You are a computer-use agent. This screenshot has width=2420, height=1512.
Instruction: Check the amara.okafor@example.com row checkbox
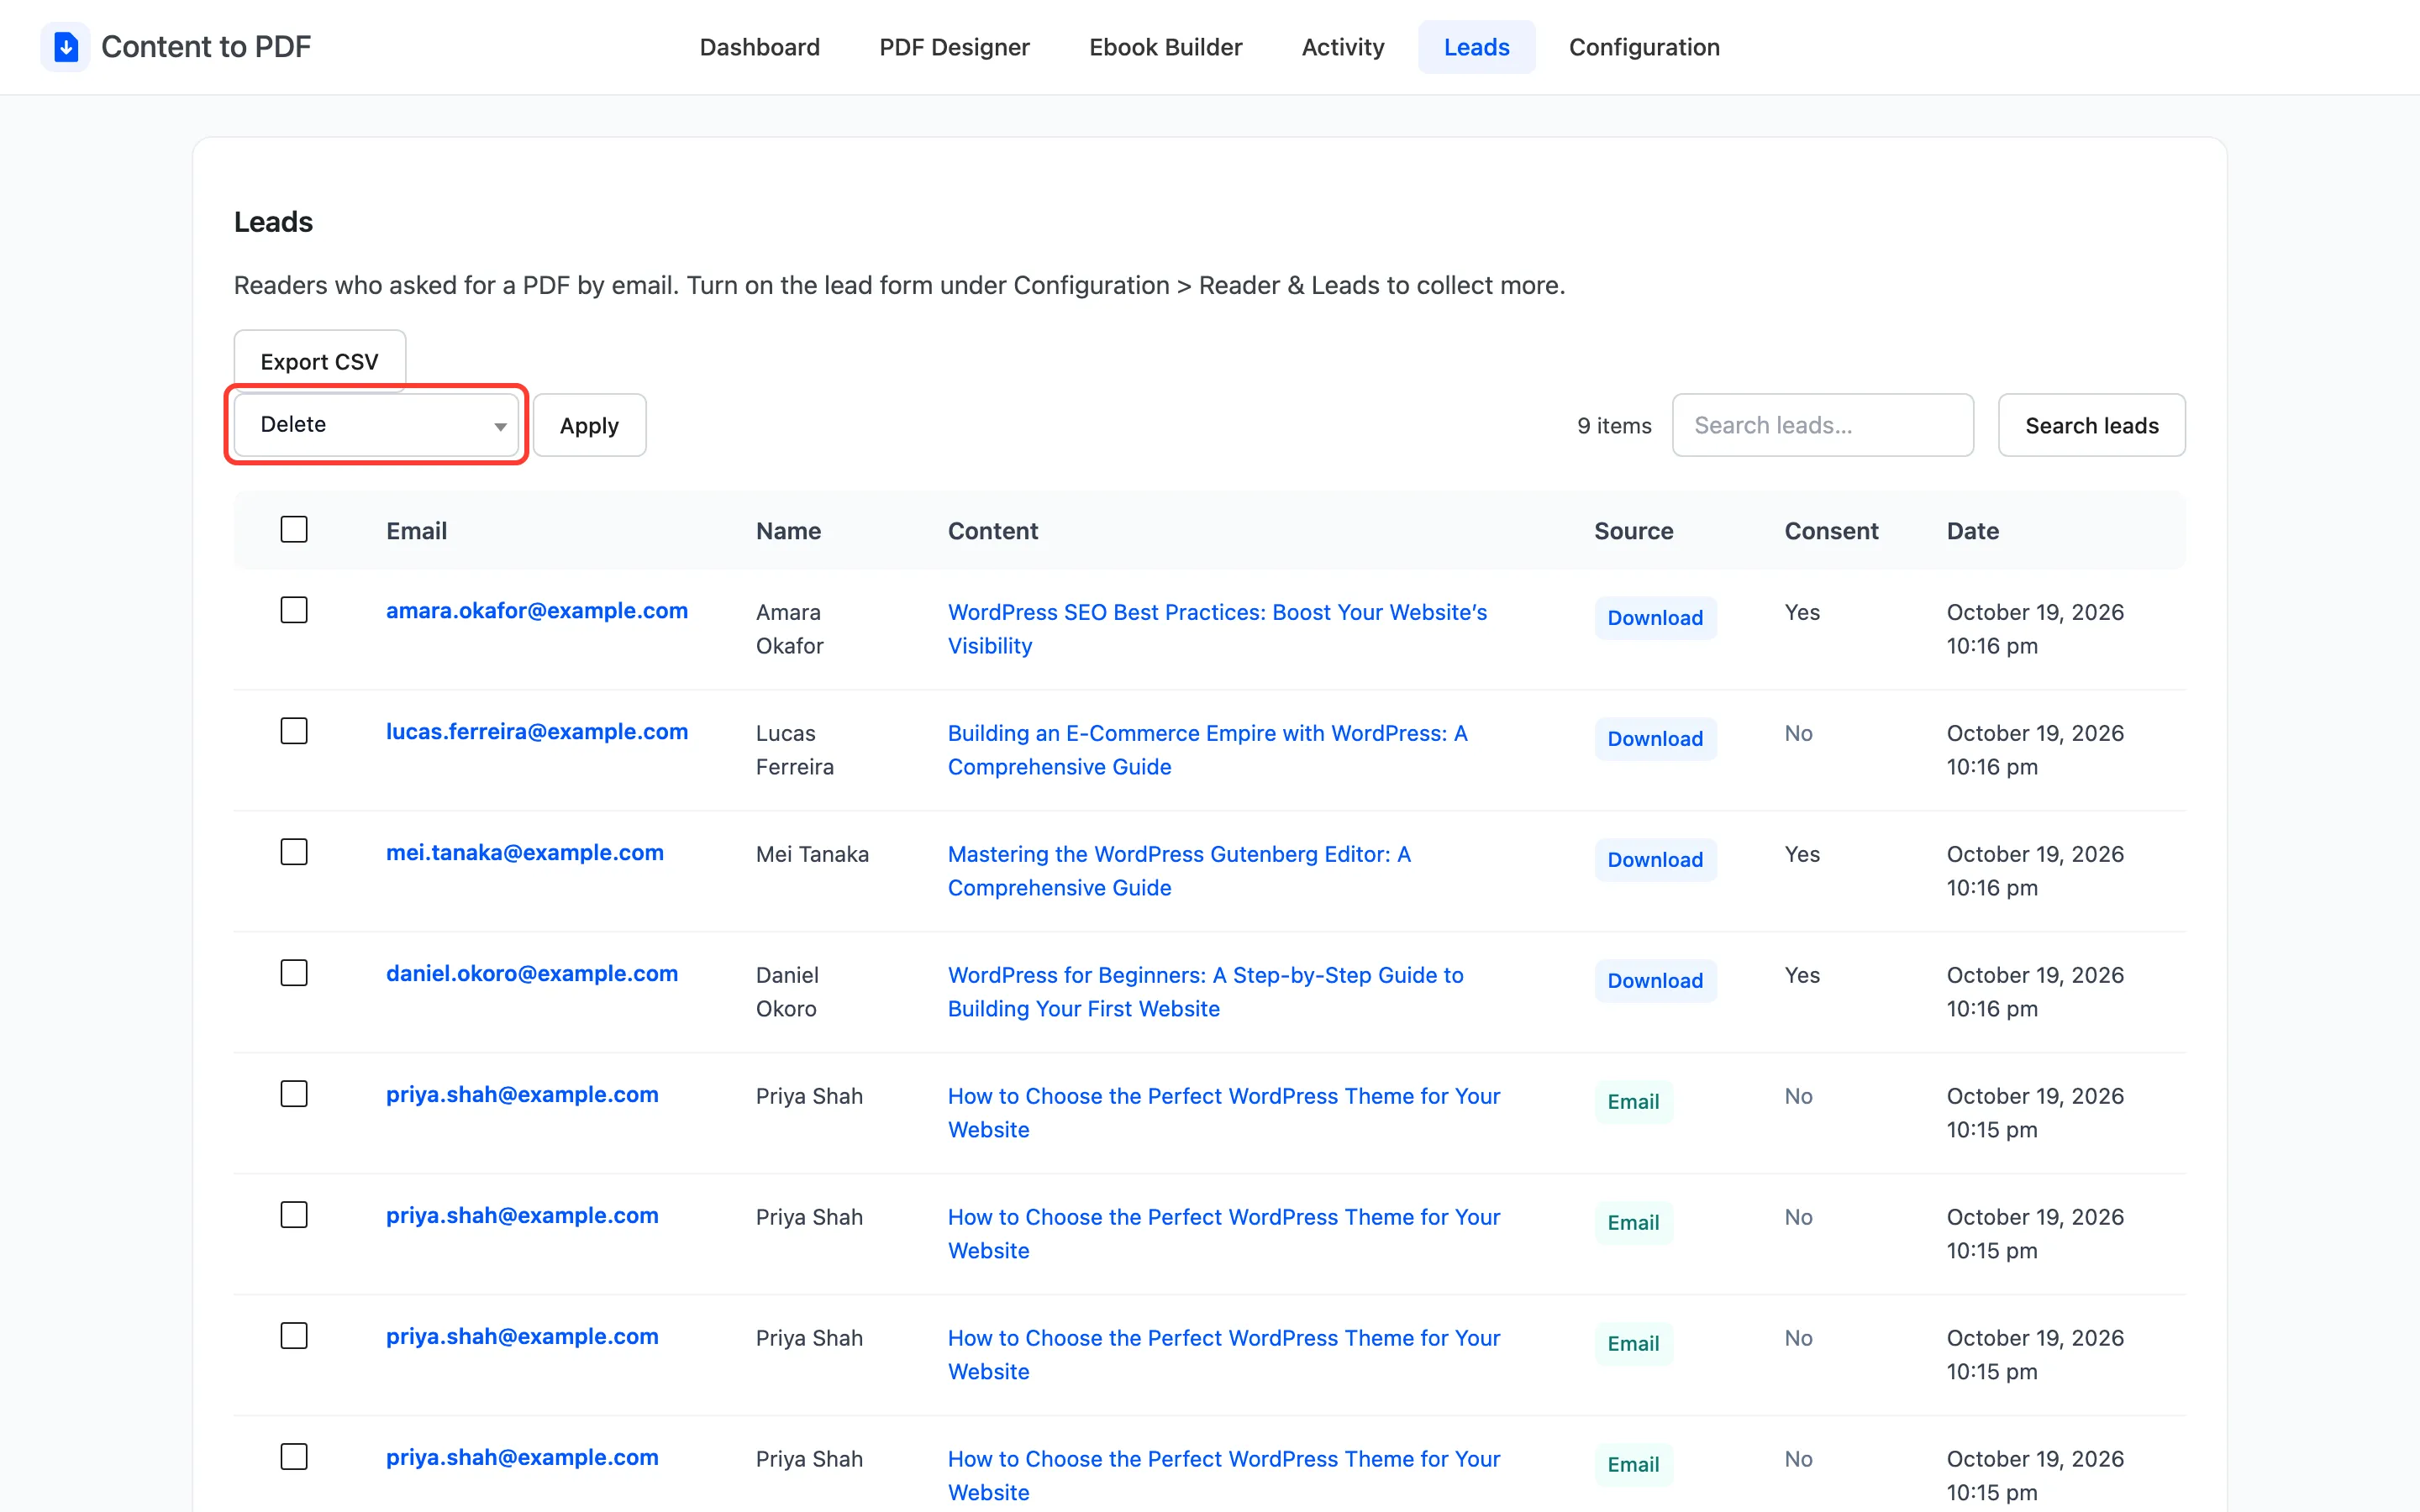[294, 610]
